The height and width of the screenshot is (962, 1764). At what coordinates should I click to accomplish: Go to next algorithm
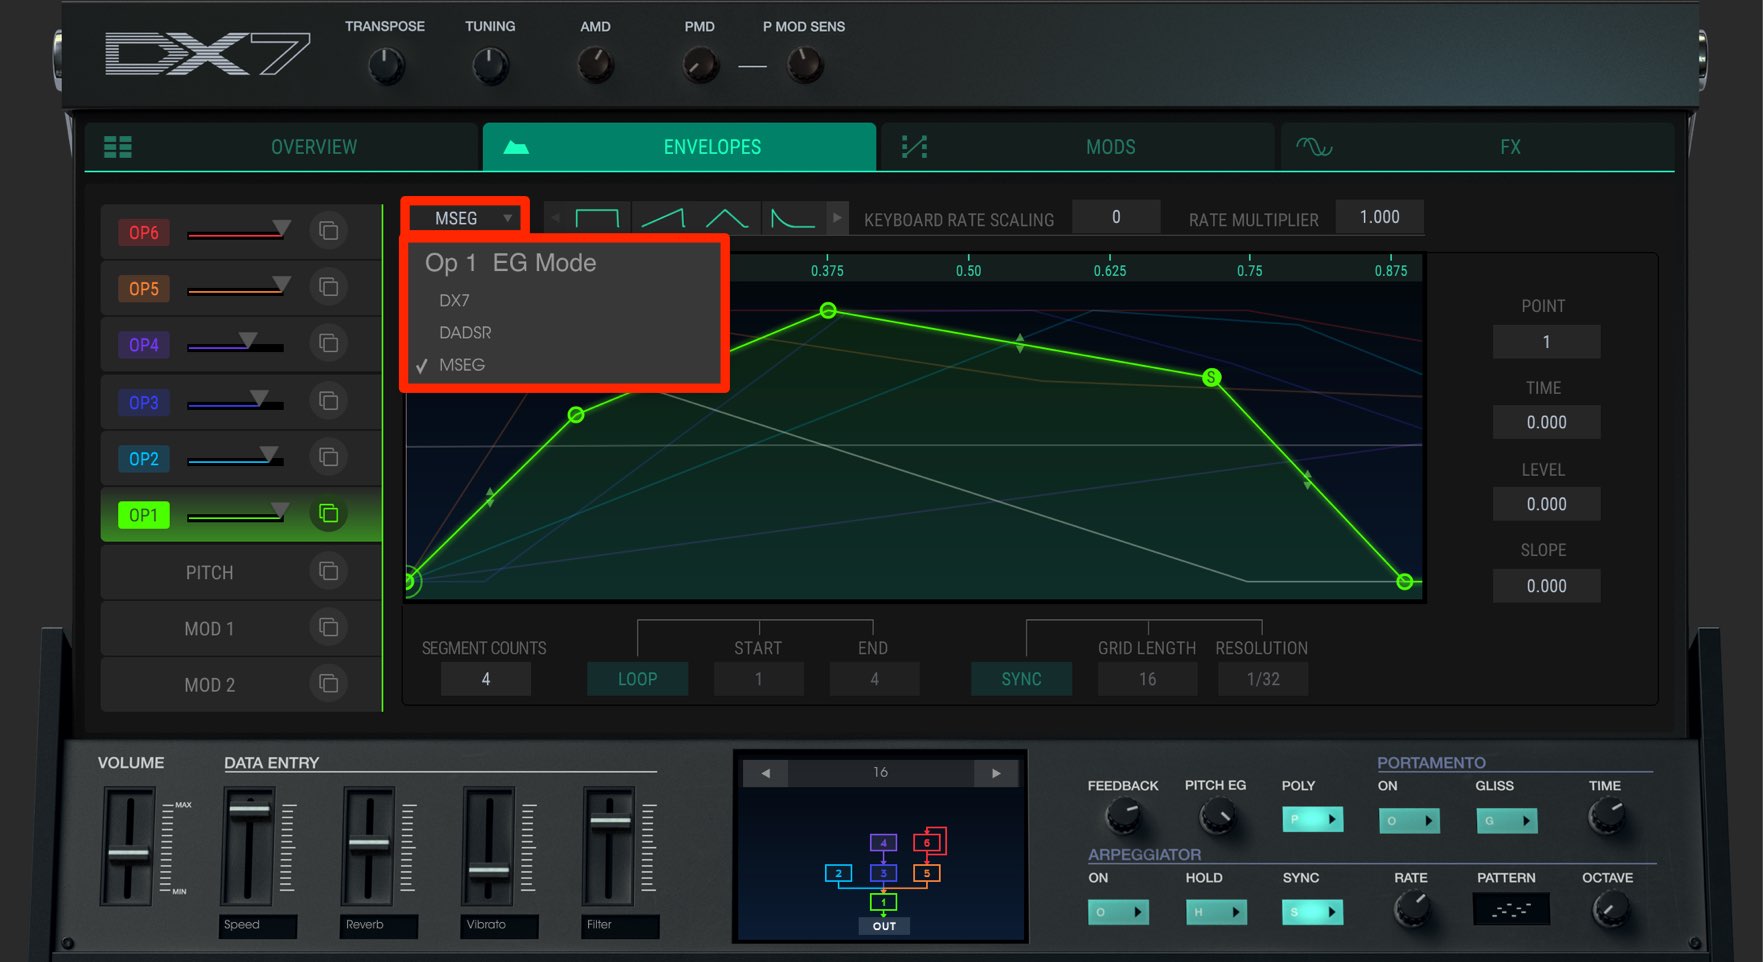pos(996,773)
